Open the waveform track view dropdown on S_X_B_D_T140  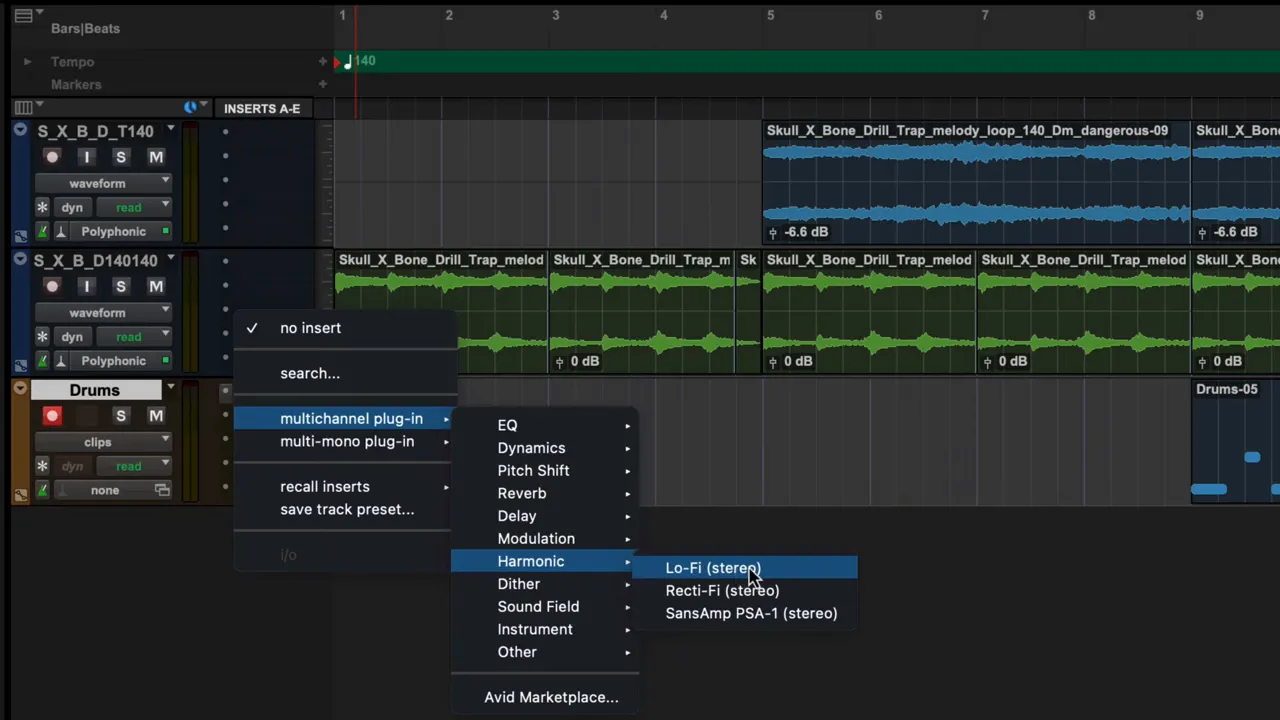[x=103, y=183]
